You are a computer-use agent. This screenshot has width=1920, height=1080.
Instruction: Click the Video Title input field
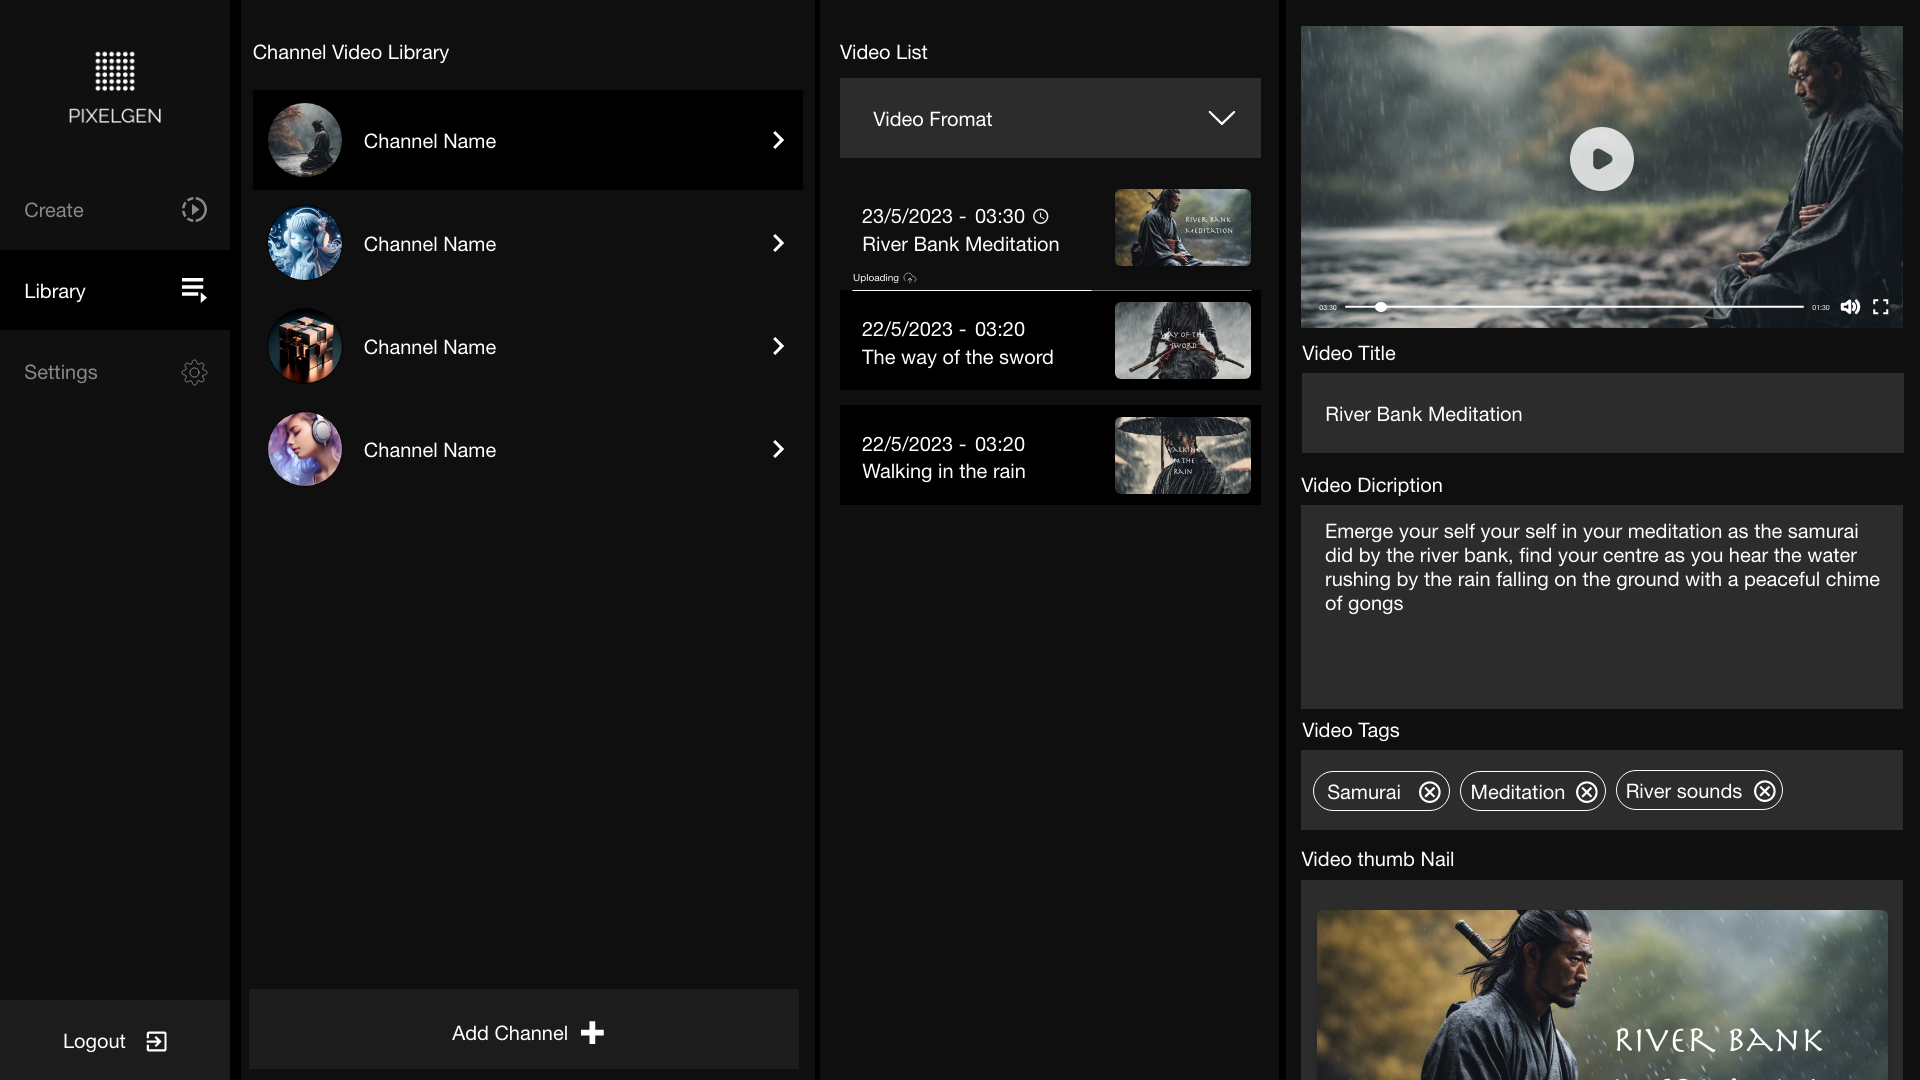click(x=1601, y=414)
